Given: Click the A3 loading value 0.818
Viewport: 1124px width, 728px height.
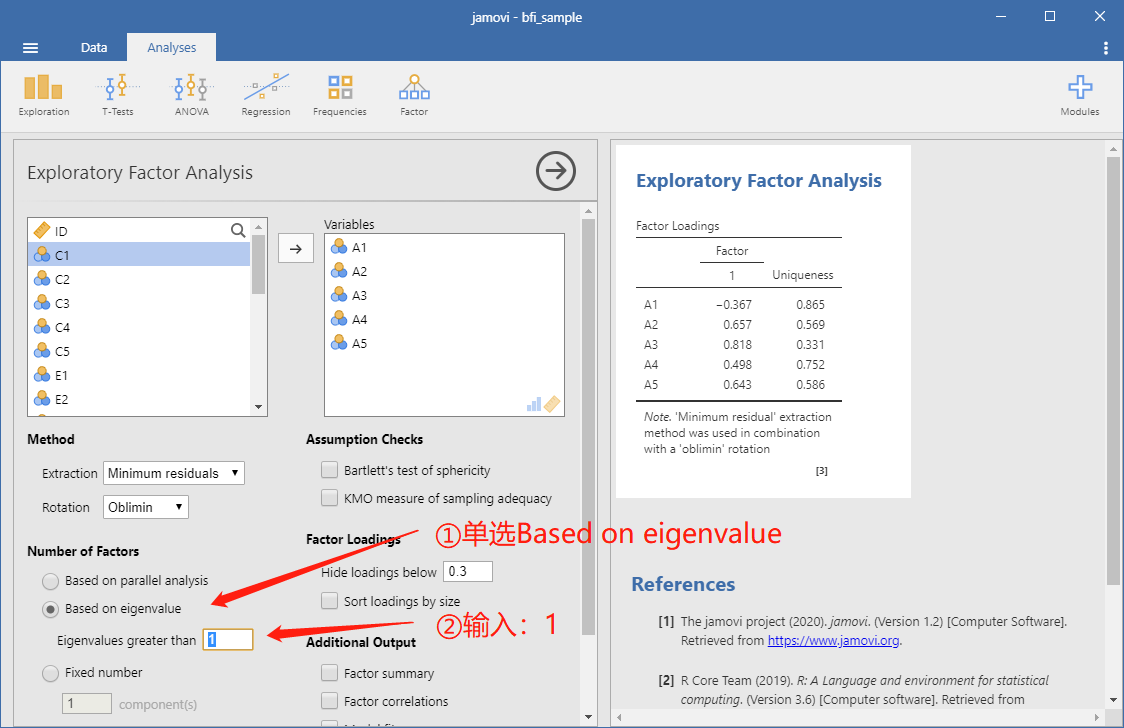Looking at the screenshot, I should pos(737,345).
